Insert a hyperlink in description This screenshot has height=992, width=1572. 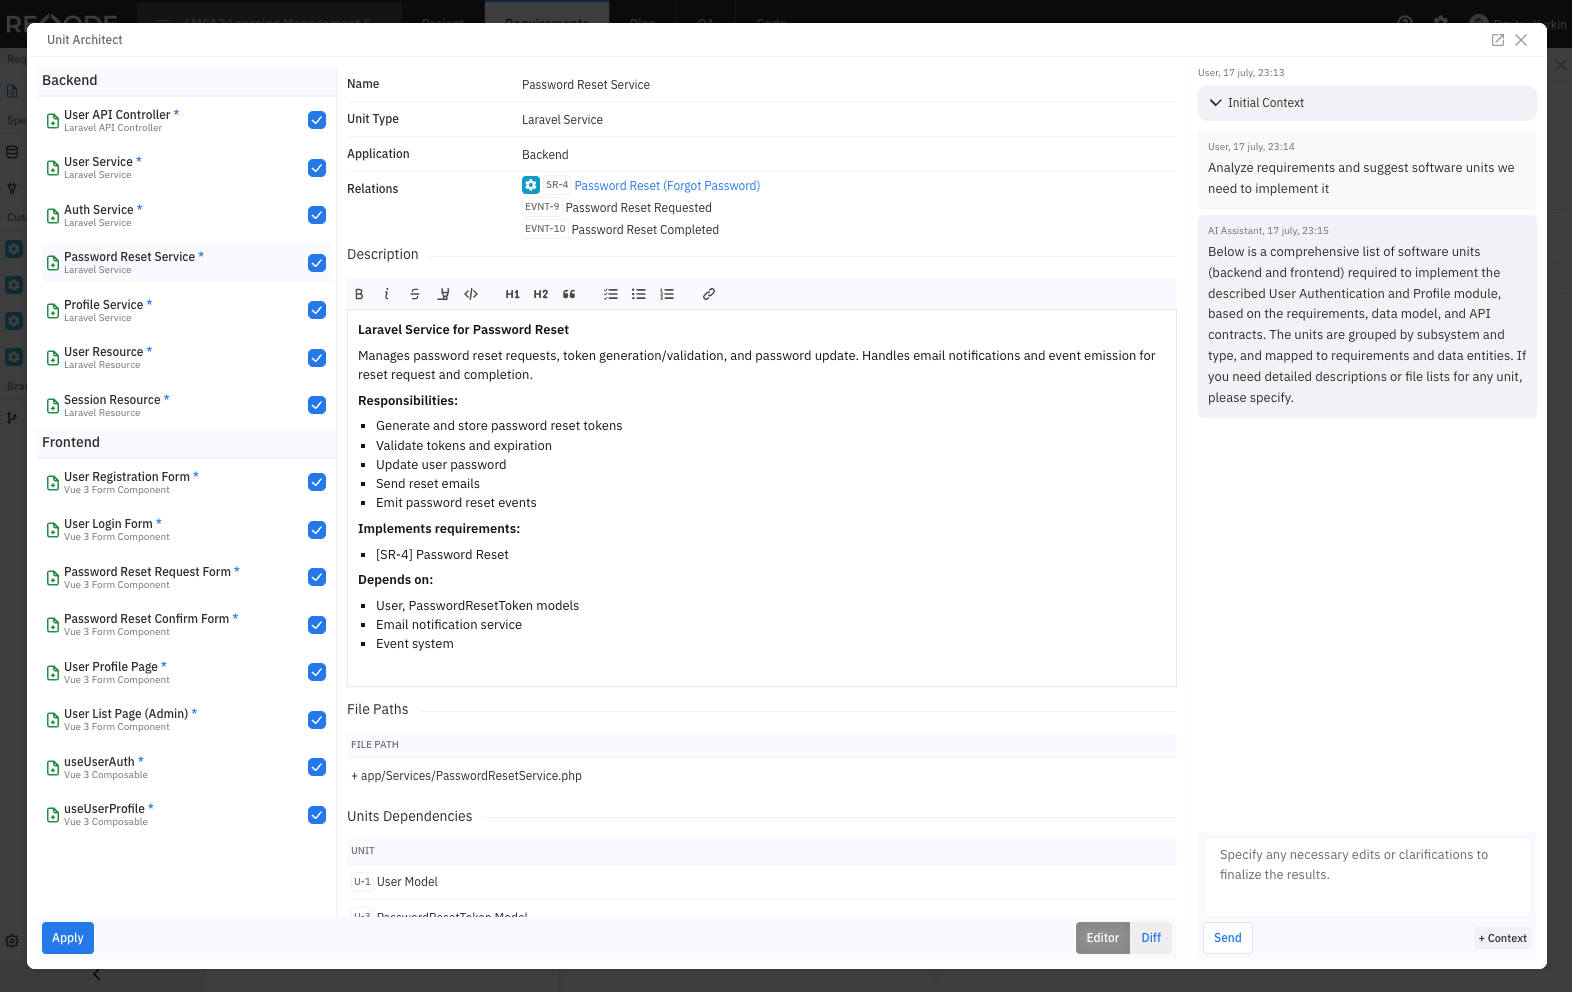coord(709,294)
